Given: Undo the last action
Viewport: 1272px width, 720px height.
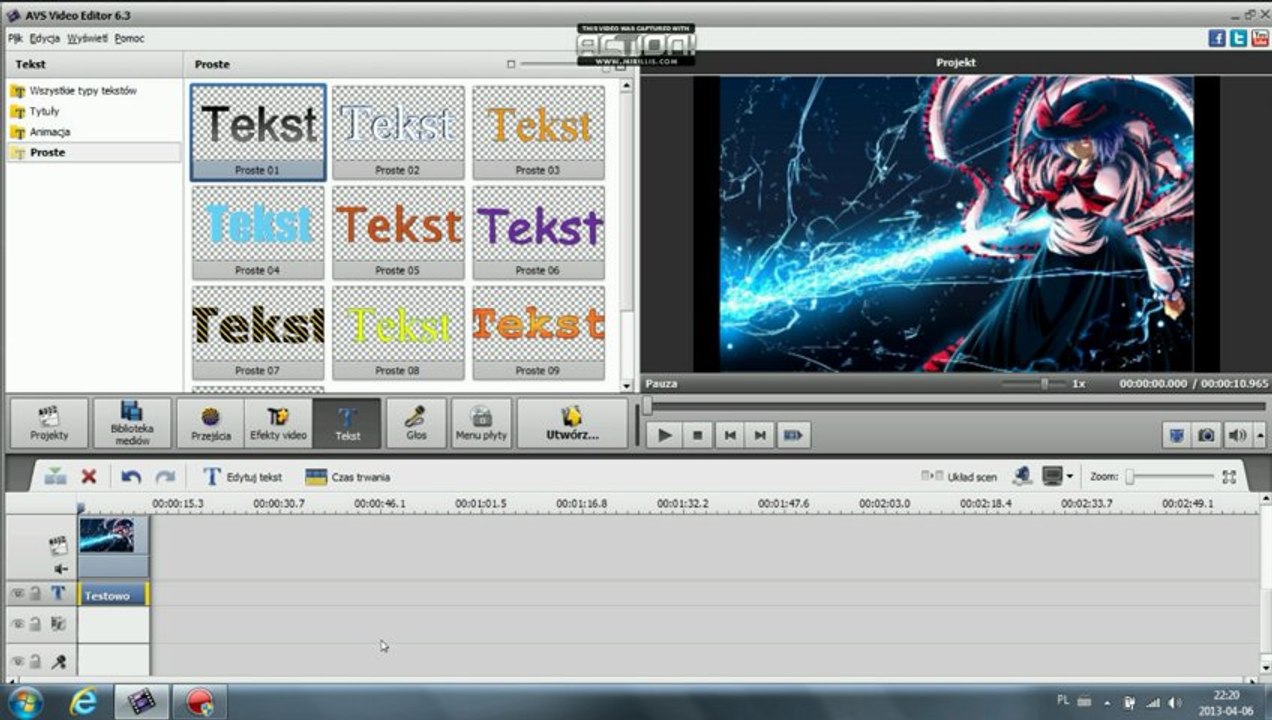Looking at the screenshot, I should (131, 477).
